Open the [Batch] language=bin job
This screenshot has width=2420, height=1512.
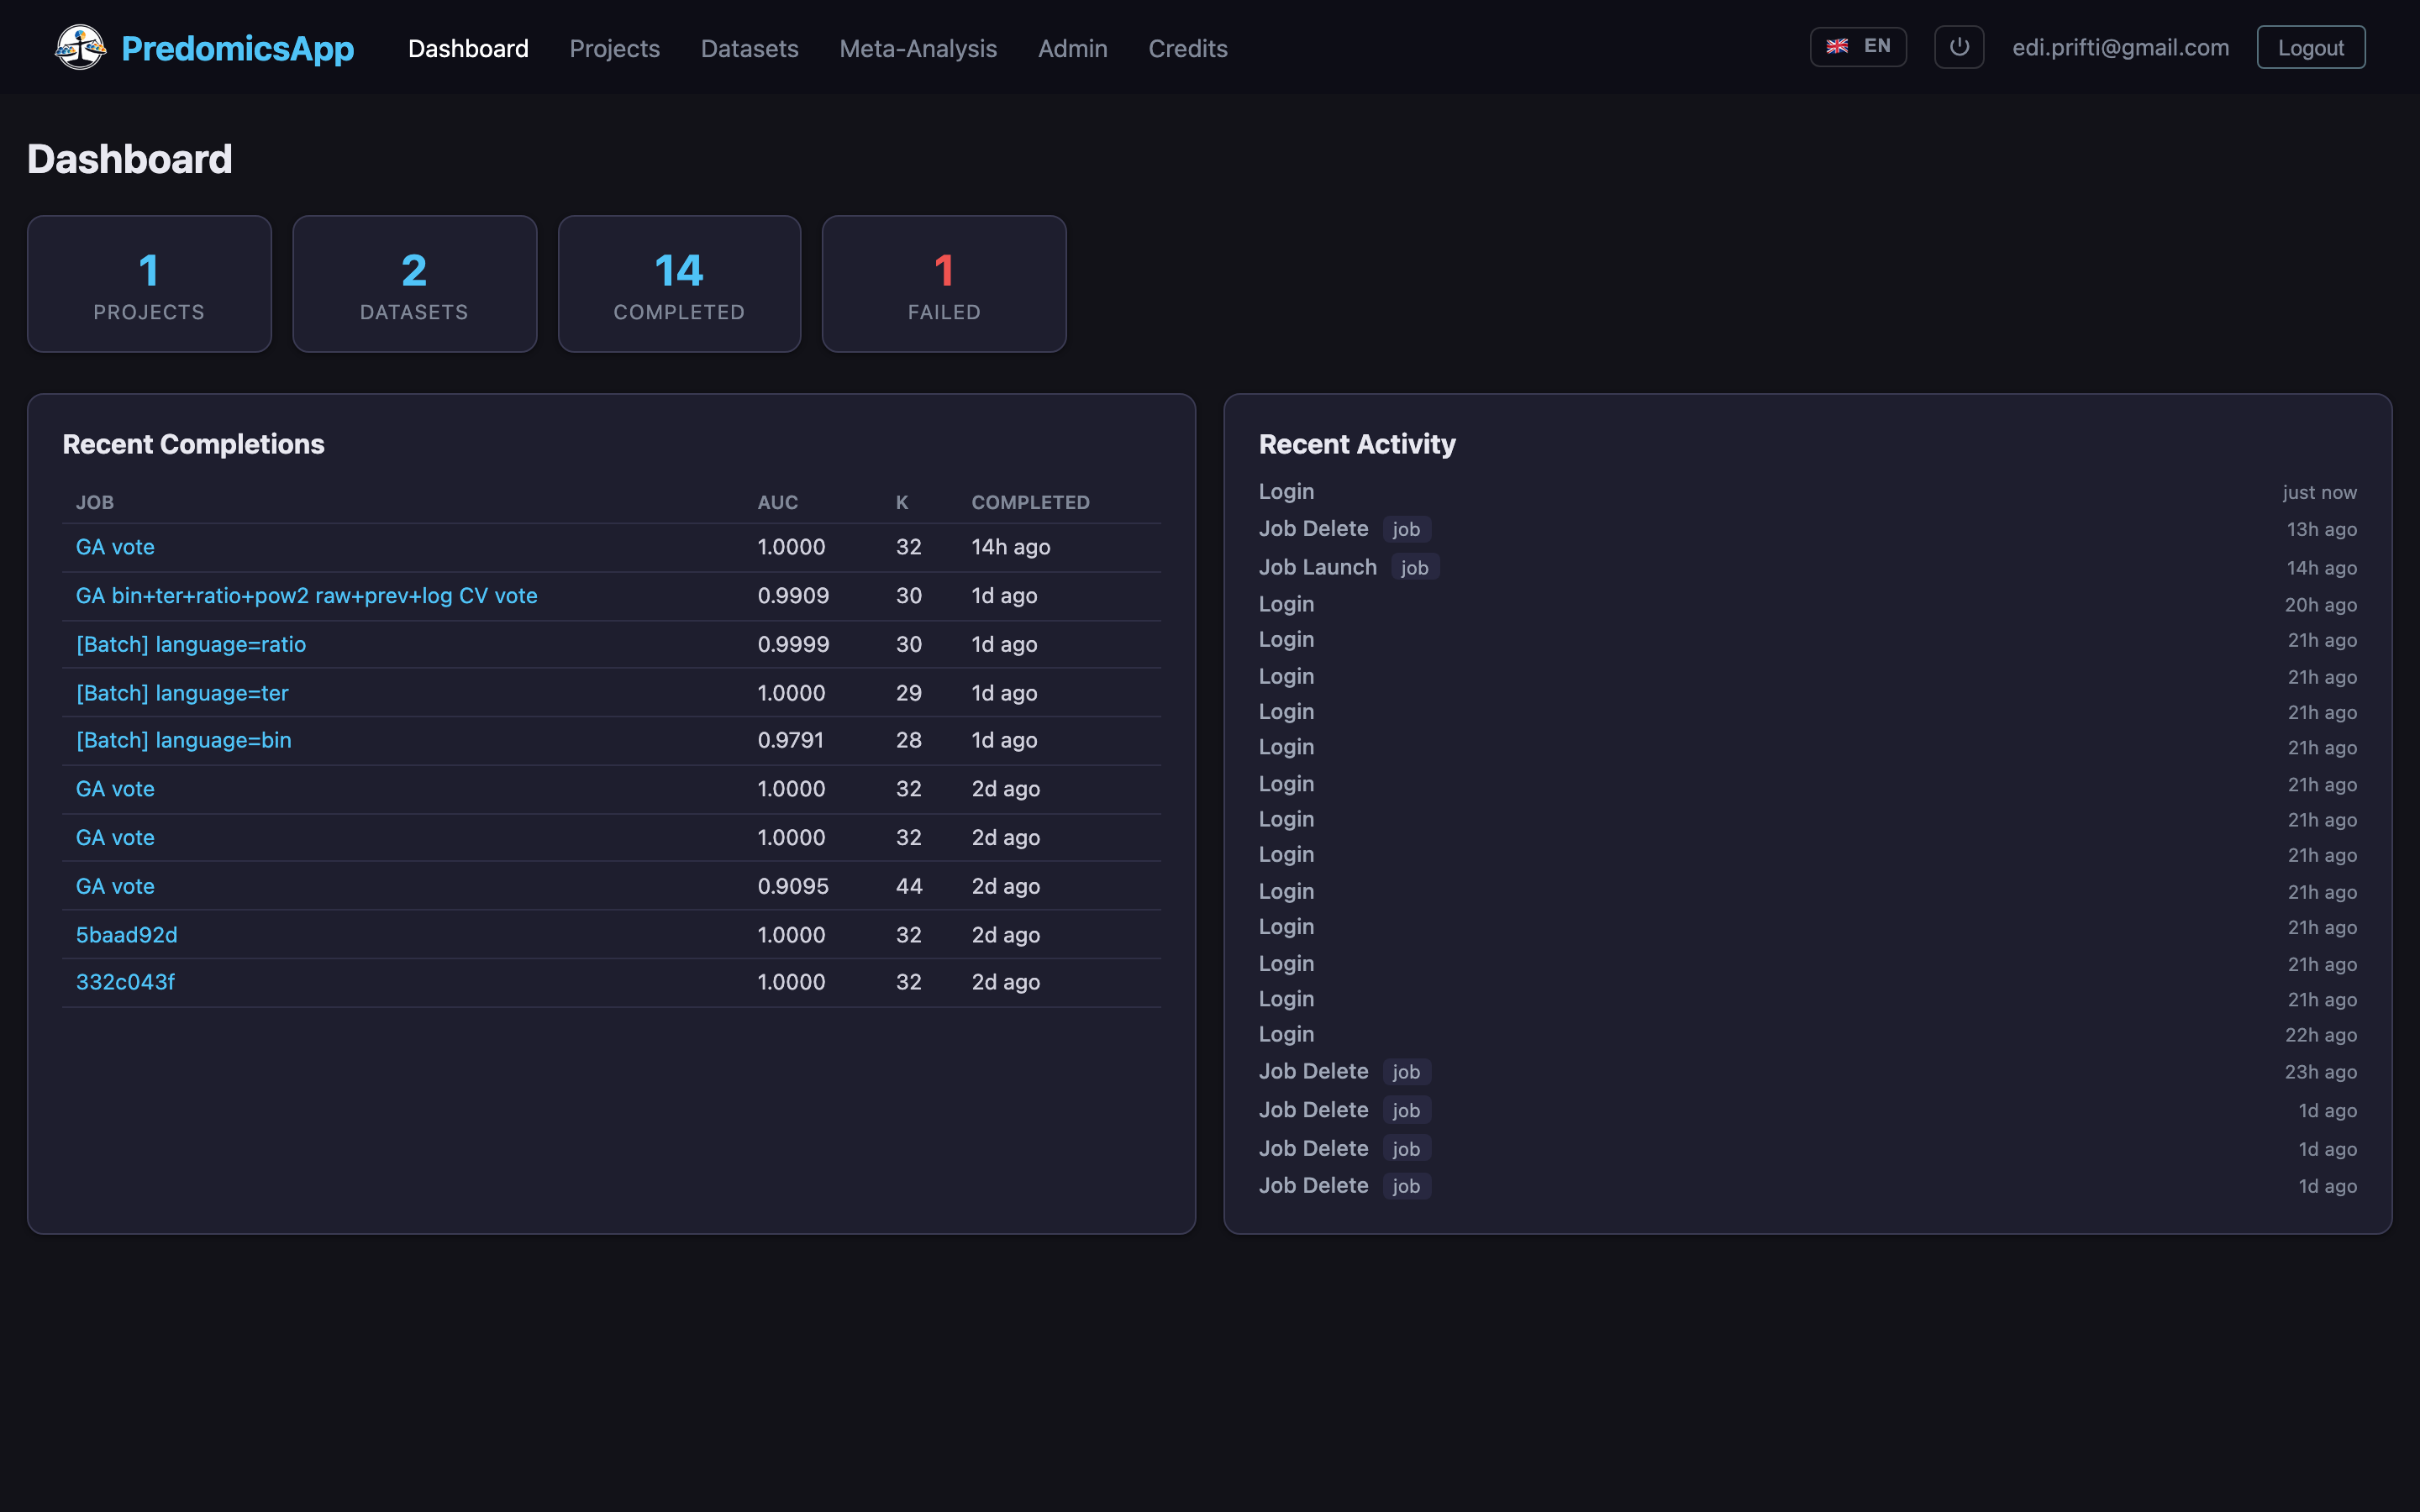[183, 740]
